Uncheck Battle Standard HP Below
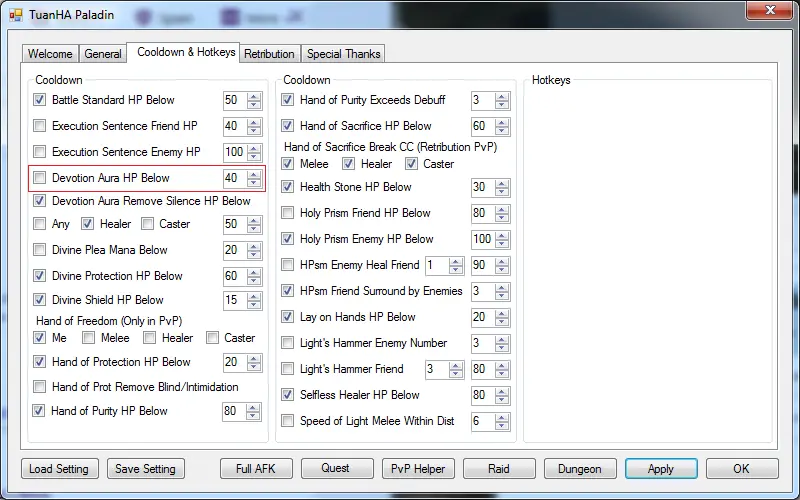The width and height of the screenshot is (800, 500). point(40,100)
